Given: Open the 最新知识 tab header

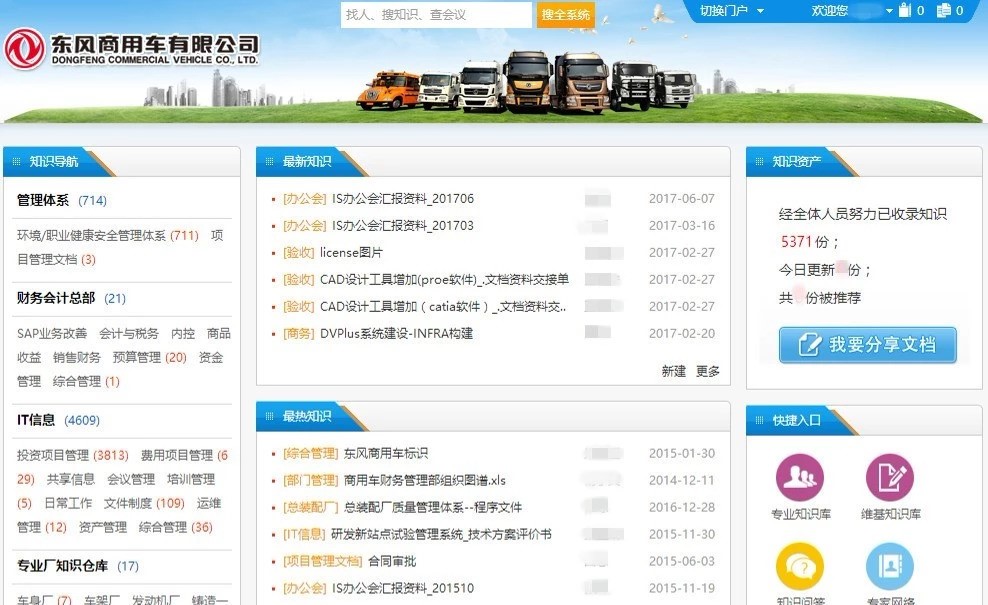Looking at the screenshot, I should point(306,161).
